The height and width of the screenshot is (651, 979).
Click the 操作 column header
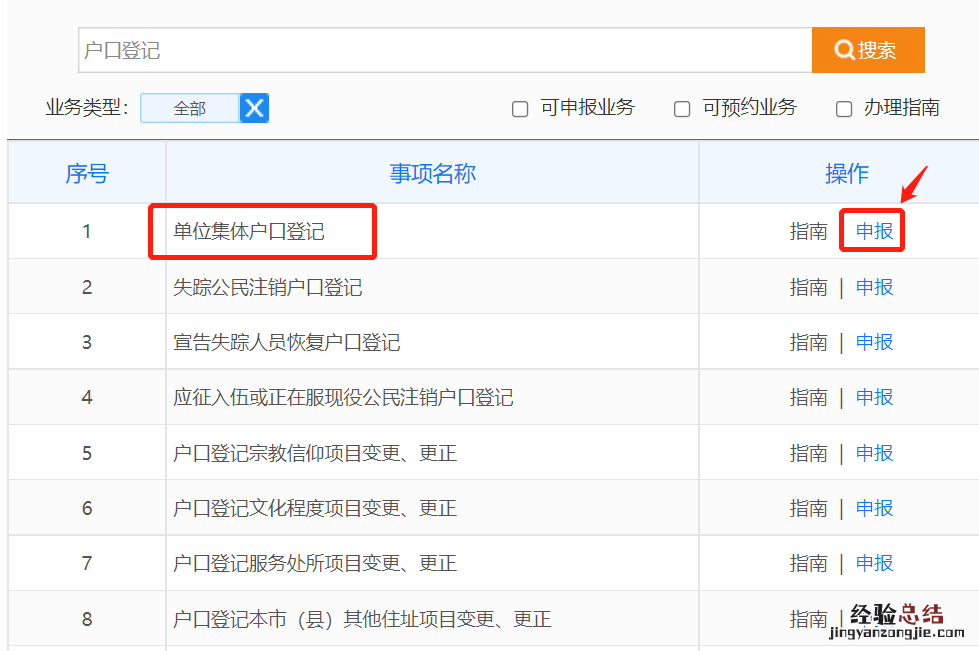click(x=846, y=174)
